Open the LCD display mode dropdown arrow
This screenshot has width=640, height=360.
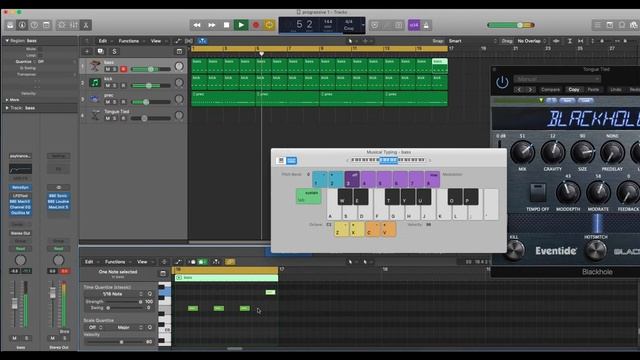pos(362,25)
